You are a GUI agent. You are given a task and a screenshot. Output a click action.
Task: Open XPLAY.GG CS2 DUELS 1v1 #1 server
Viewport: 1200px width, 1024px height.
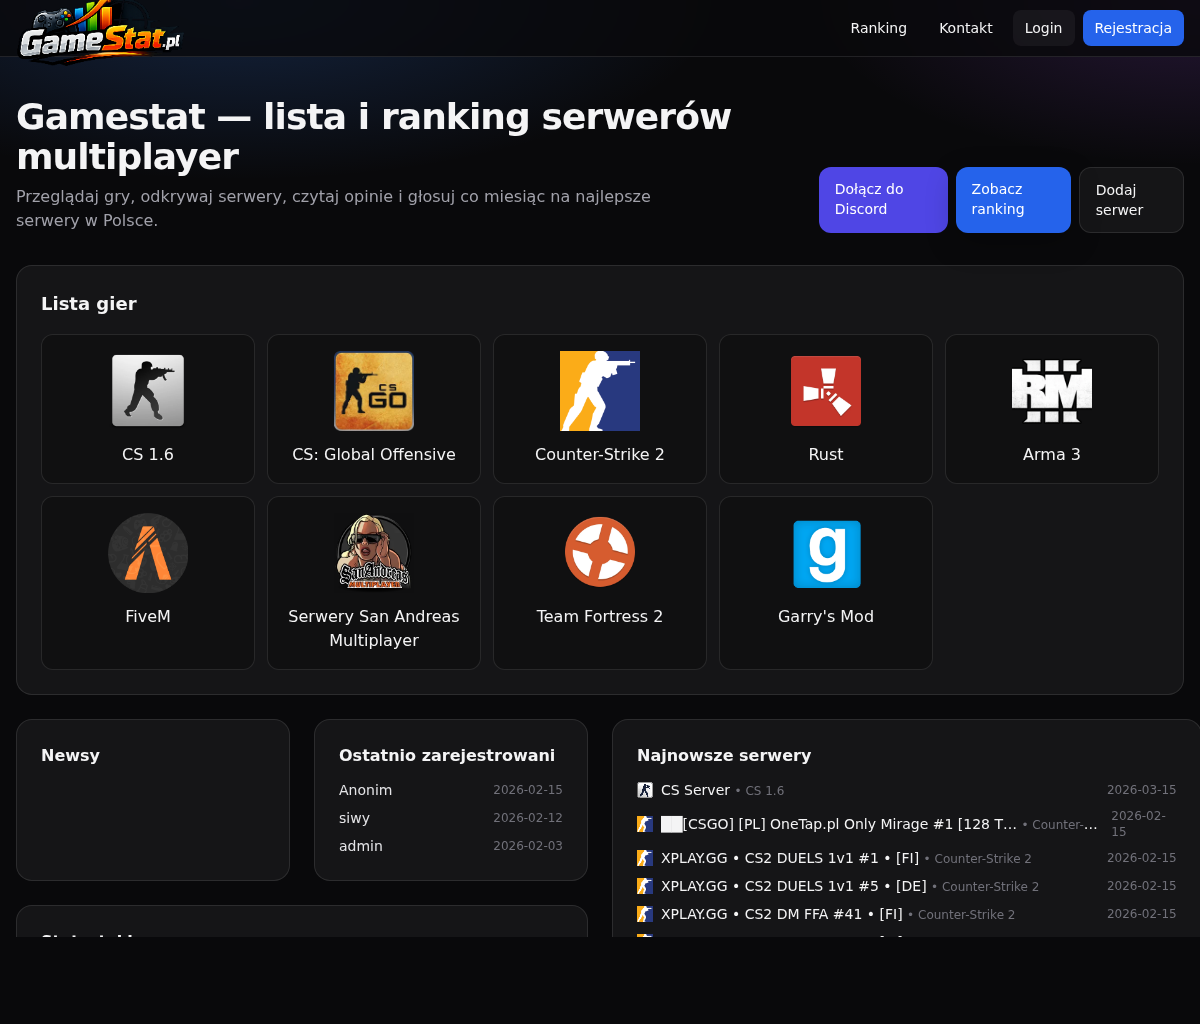[x=790, y=858]
